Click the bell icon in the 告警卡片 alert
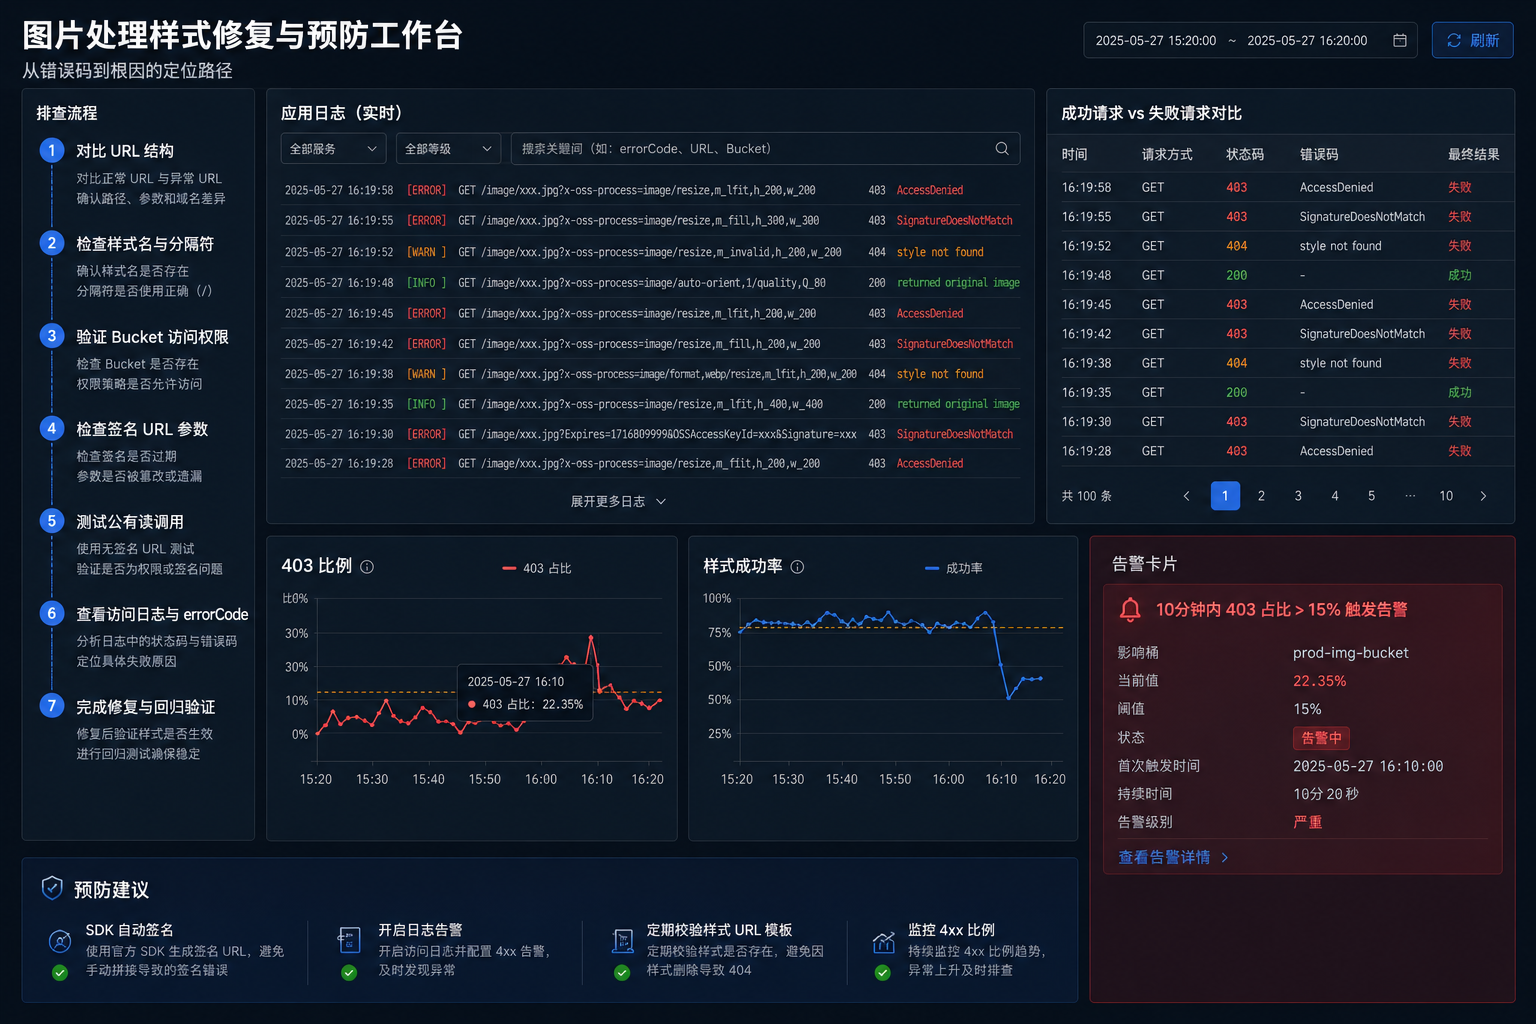 coord(1130,609)
